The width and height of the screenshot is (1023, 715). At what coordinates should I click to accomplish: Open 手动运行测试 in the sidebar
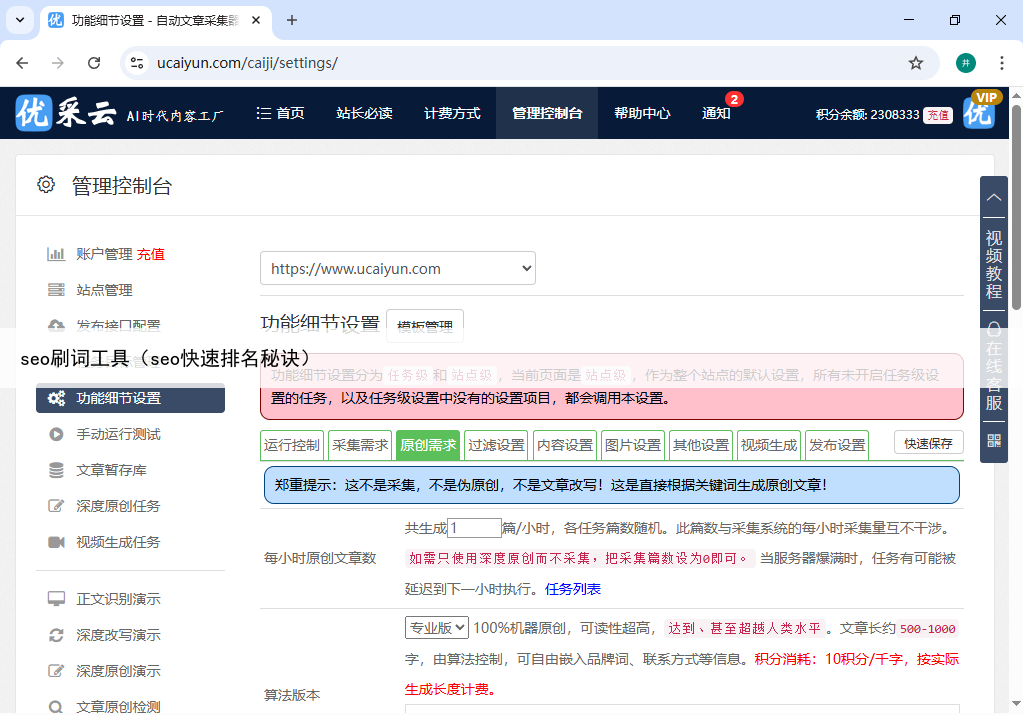[118, 434]
